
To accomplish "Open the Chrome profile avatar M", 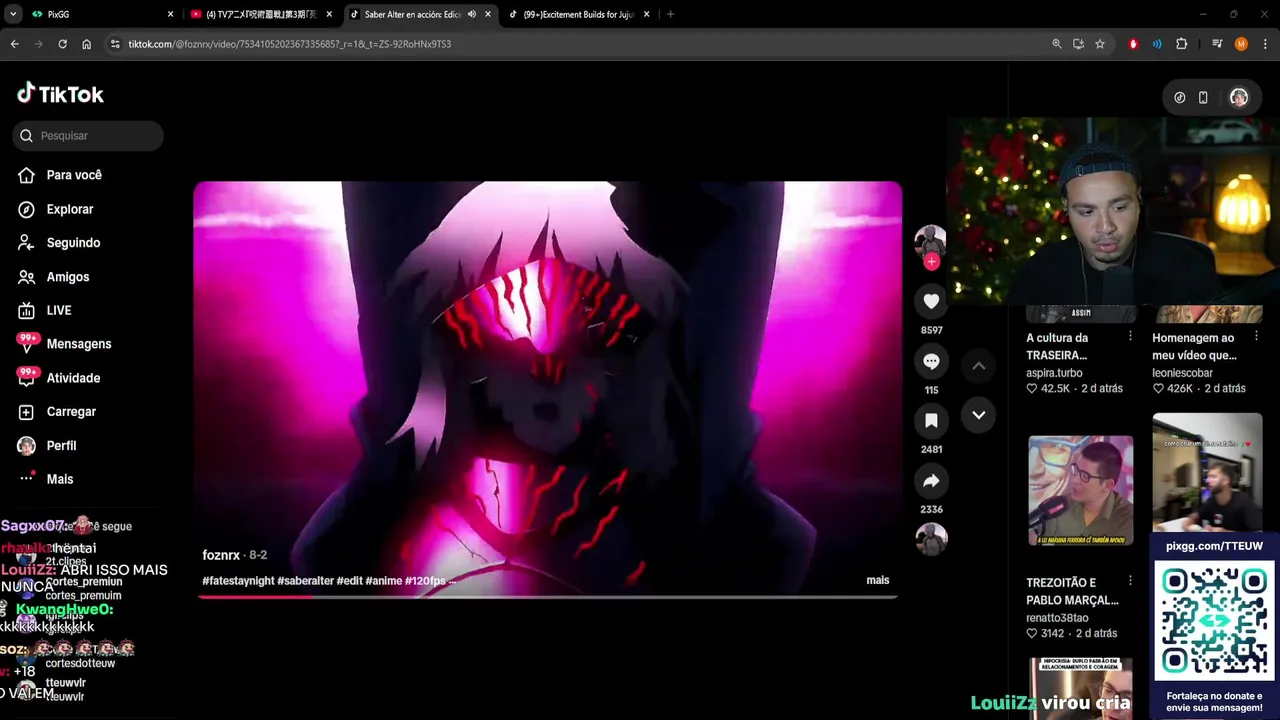I will (1241, 44).
